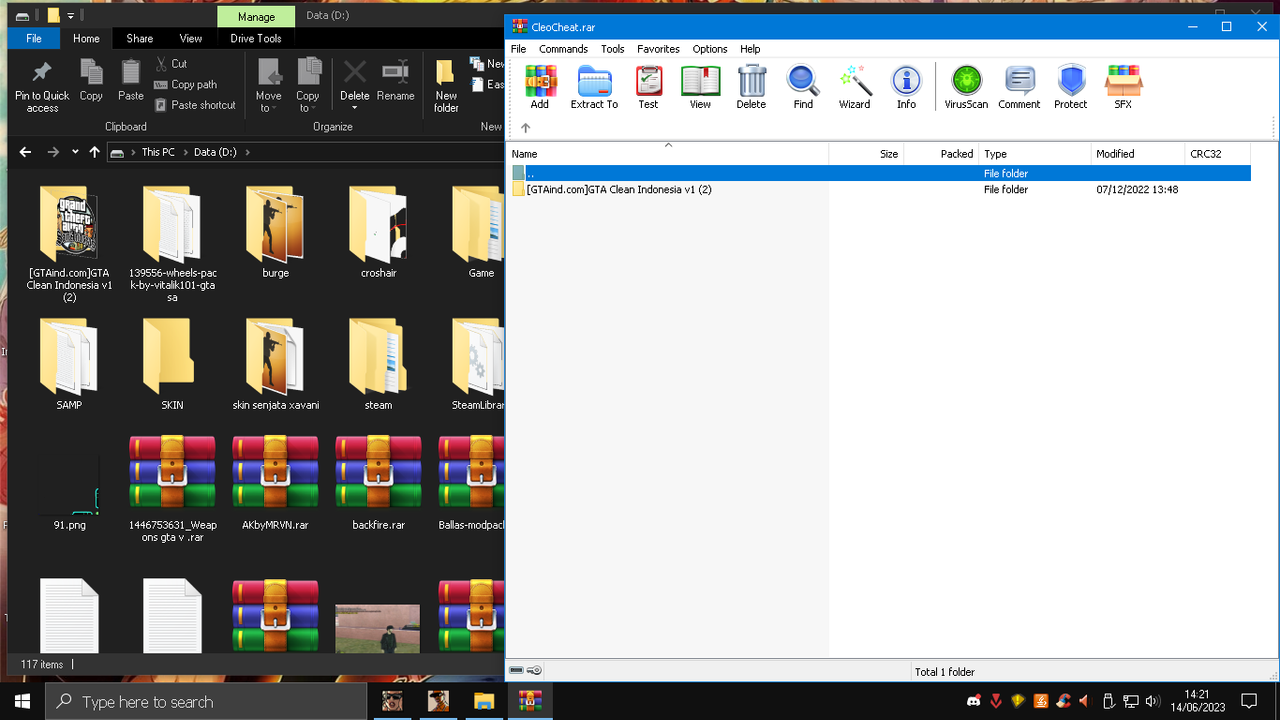Click the Add icon in WinRAR toolbar
1280x720 pixels.
point(540,87)
